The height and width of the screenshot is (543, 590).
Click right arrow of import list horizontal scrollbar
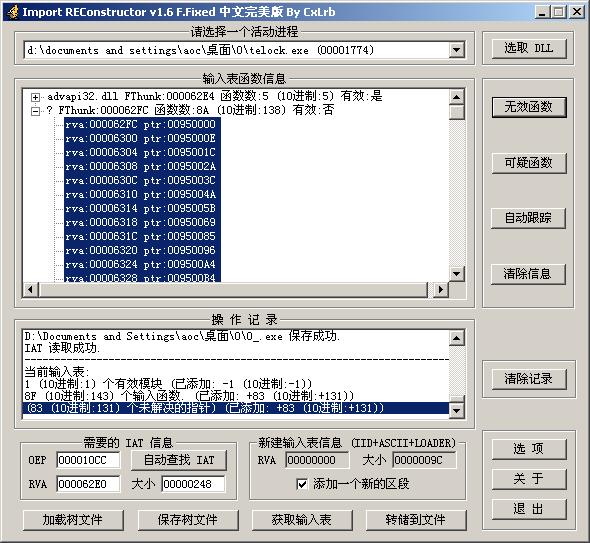441,290
